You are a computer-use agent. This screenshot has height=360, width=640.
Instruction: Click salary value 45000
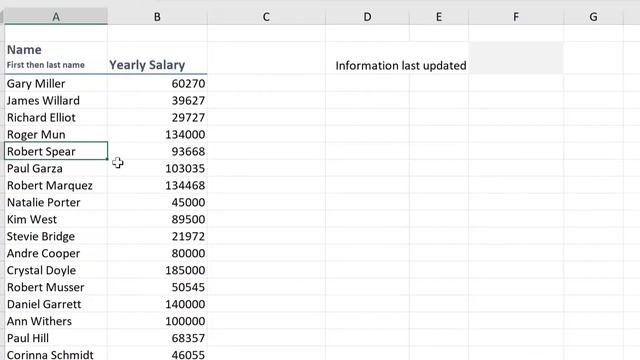point(157,202)
